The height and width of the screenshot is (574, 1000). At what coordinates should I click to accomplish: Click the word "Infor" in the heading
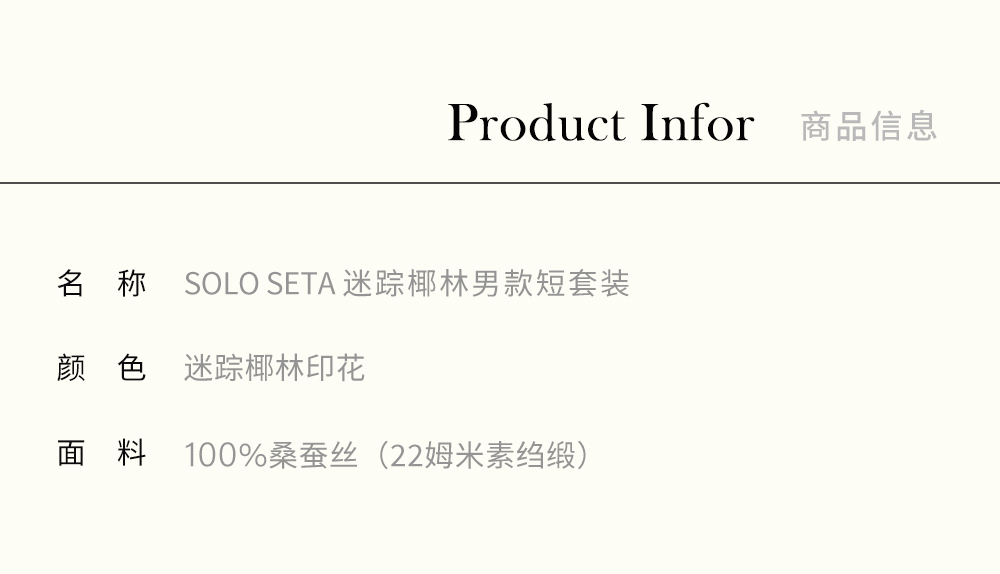697,124
